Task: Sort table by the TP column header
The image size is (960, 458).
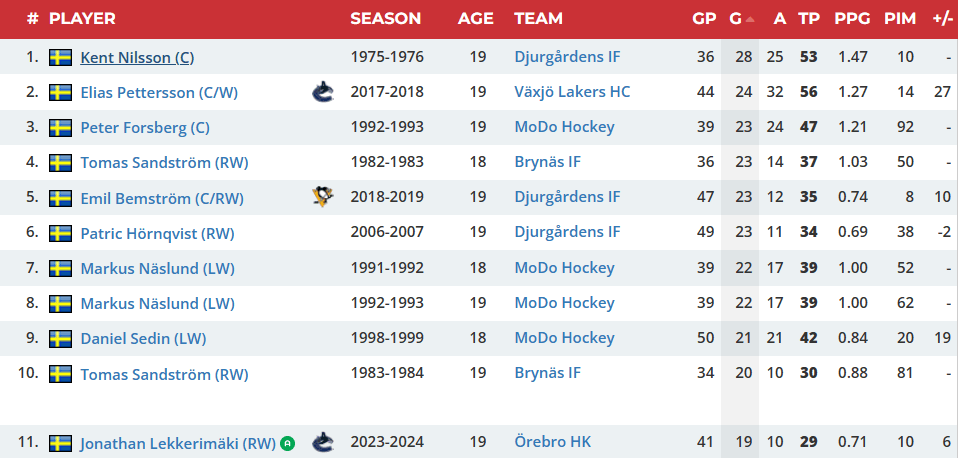Action: [809, 18]
